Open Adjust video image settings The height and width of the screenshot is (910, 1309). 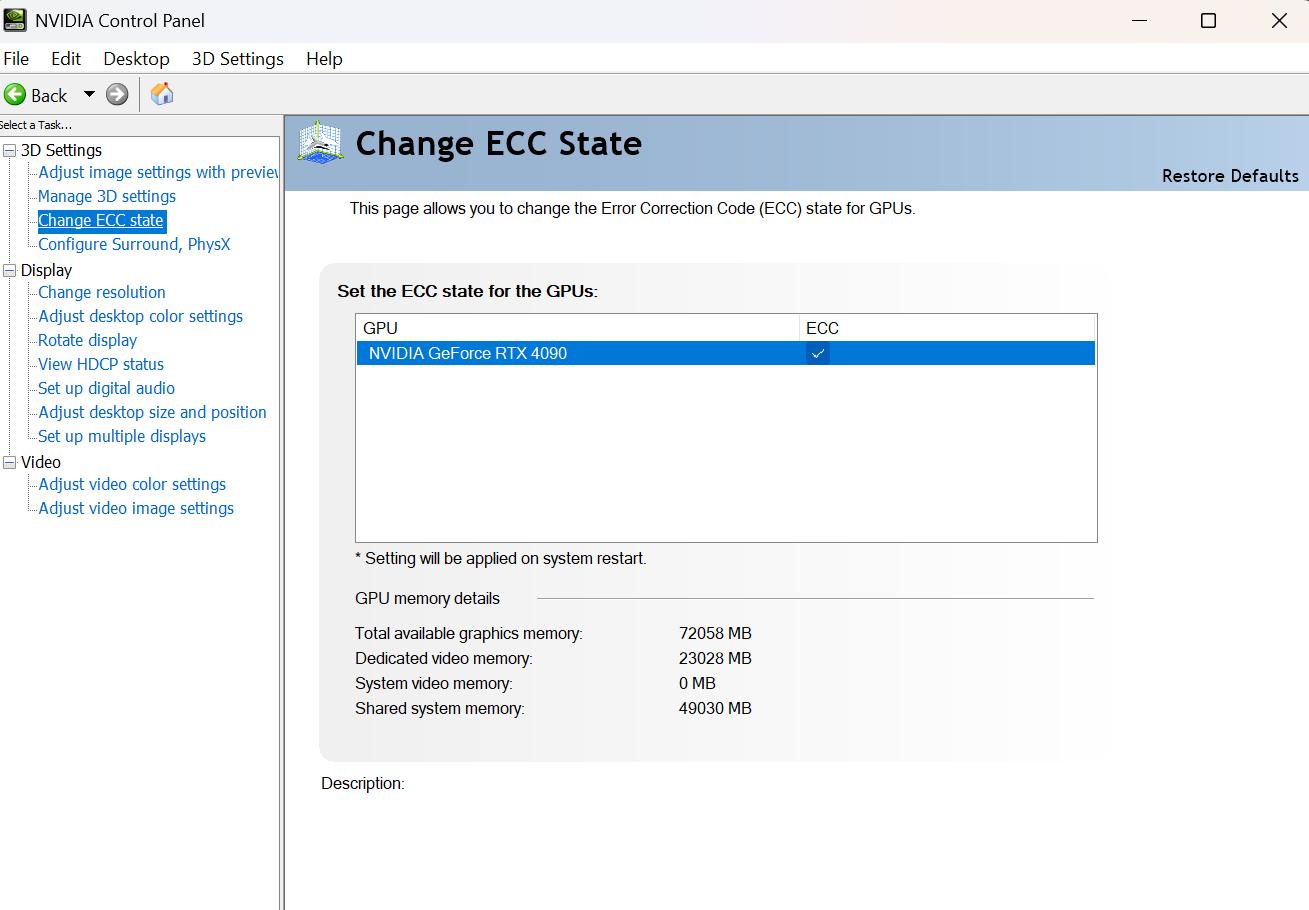coord(136,508)
